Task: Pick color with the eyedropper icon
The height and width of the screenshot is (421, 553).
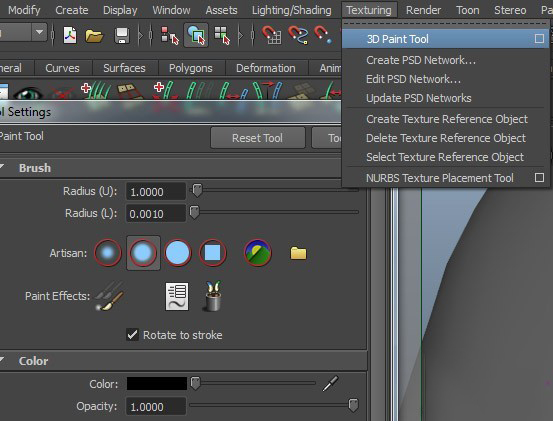Action: [x=330, y=384]
